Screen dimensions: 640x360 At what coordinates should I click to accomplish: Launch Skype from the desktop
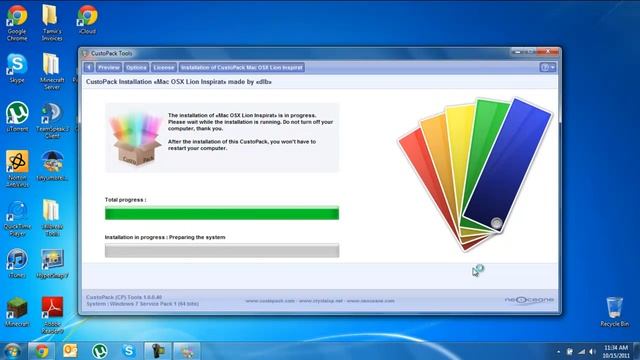[17, 69]
